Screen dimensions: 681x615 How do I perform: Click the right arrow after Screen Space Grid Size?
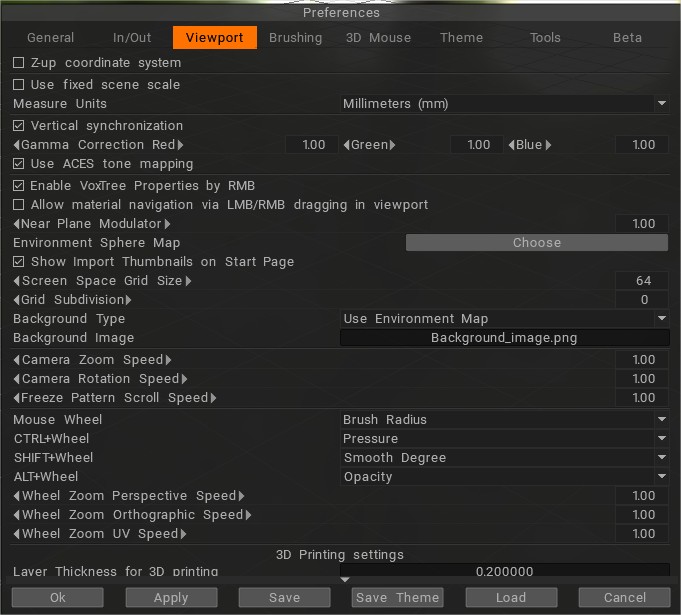pyautogui.click(x=188, y=281)
